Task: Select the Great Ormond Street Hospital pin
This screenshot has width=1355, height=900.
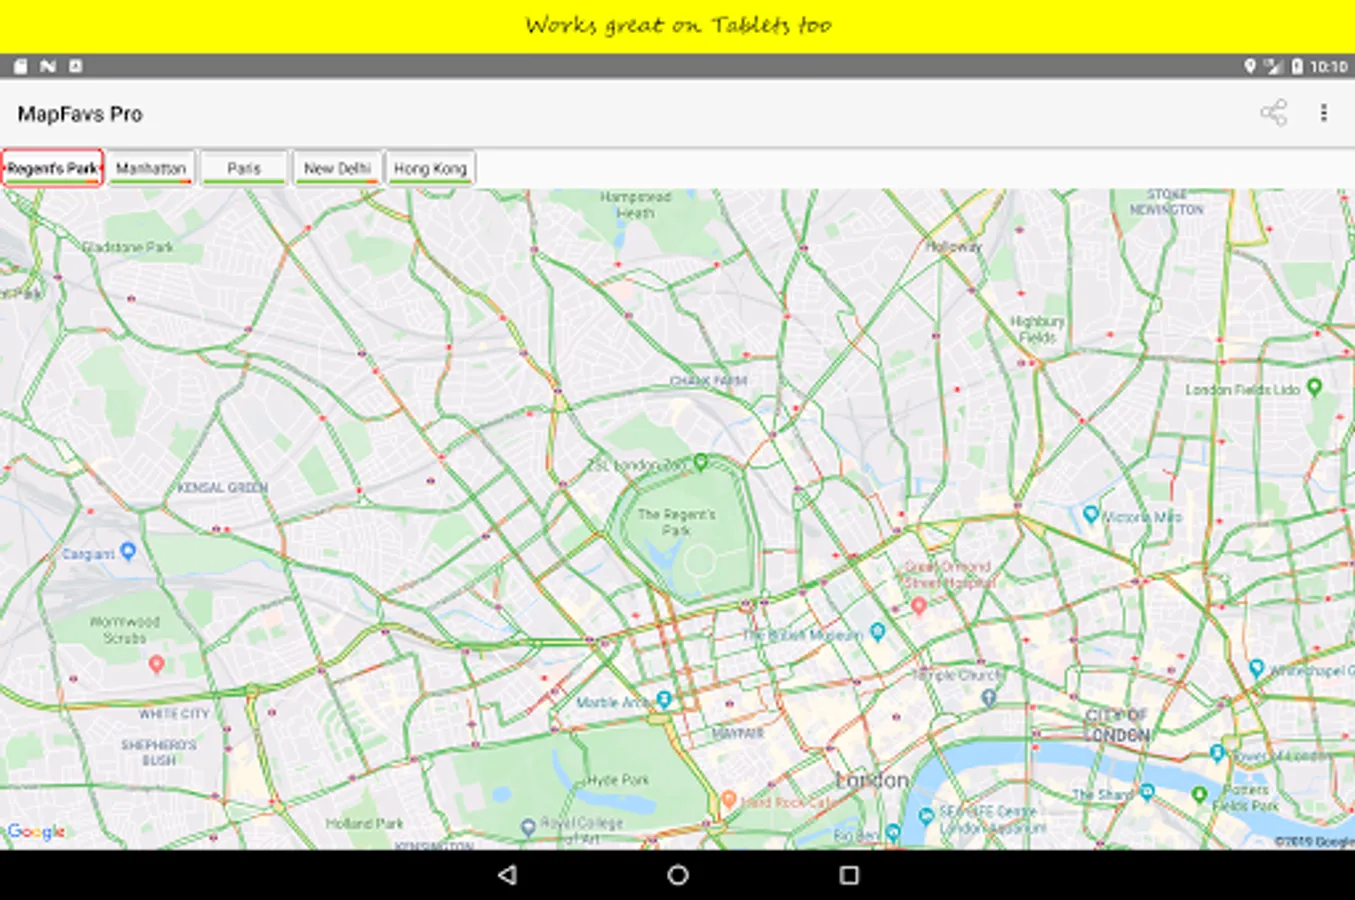Action: tap(918, 605)
